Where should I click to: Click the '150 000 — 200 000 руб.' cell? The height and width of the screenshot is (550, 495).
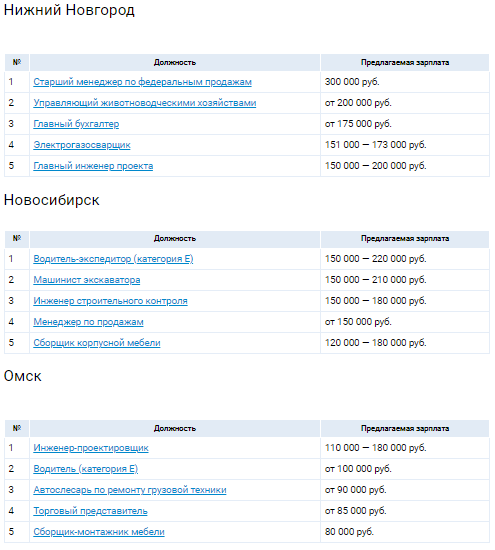(405, 166)
